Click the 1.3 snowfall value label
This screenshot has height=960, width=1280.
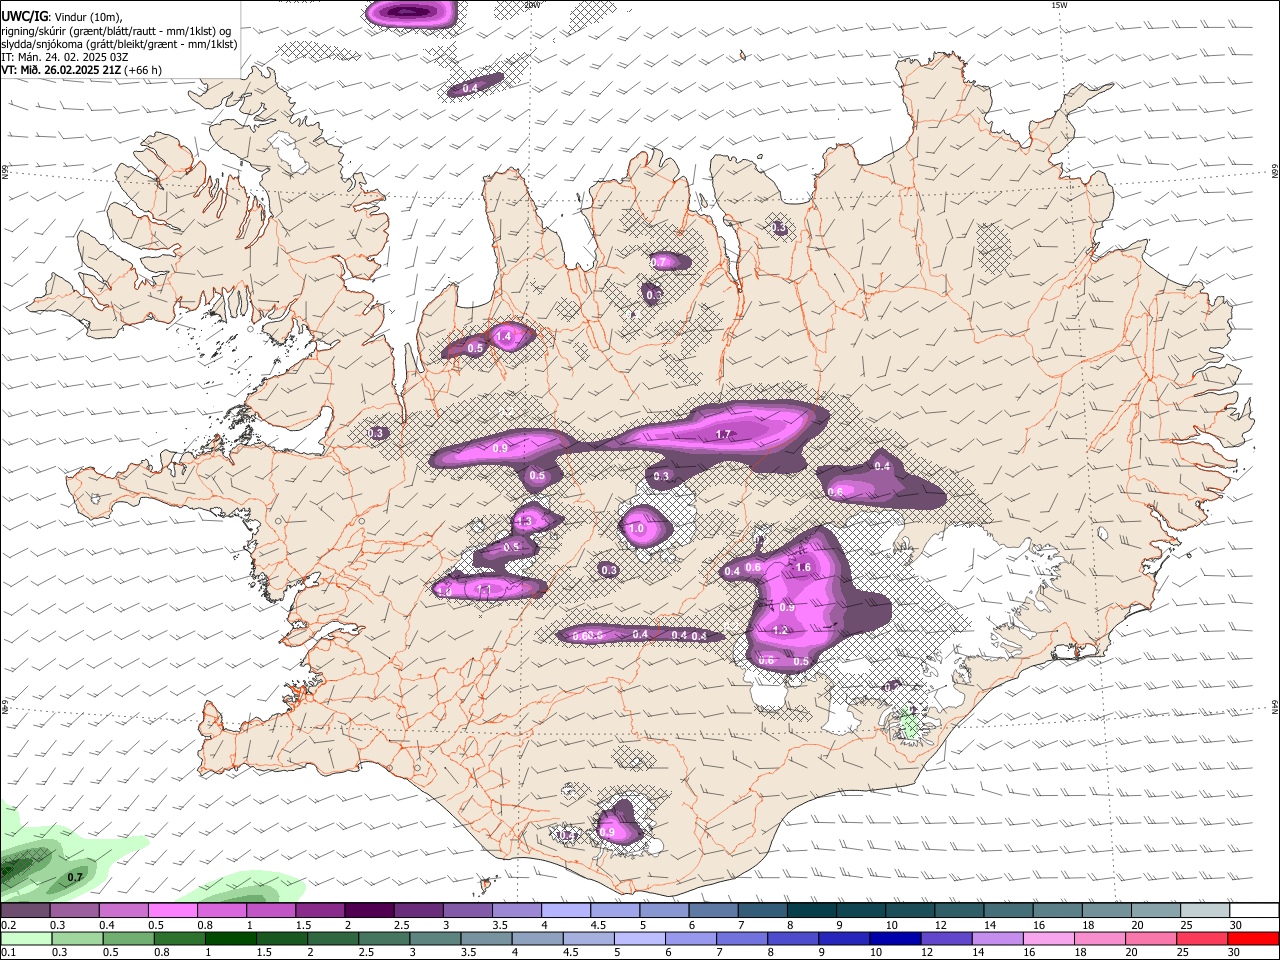pyautogui.click(x=523, y=521)
